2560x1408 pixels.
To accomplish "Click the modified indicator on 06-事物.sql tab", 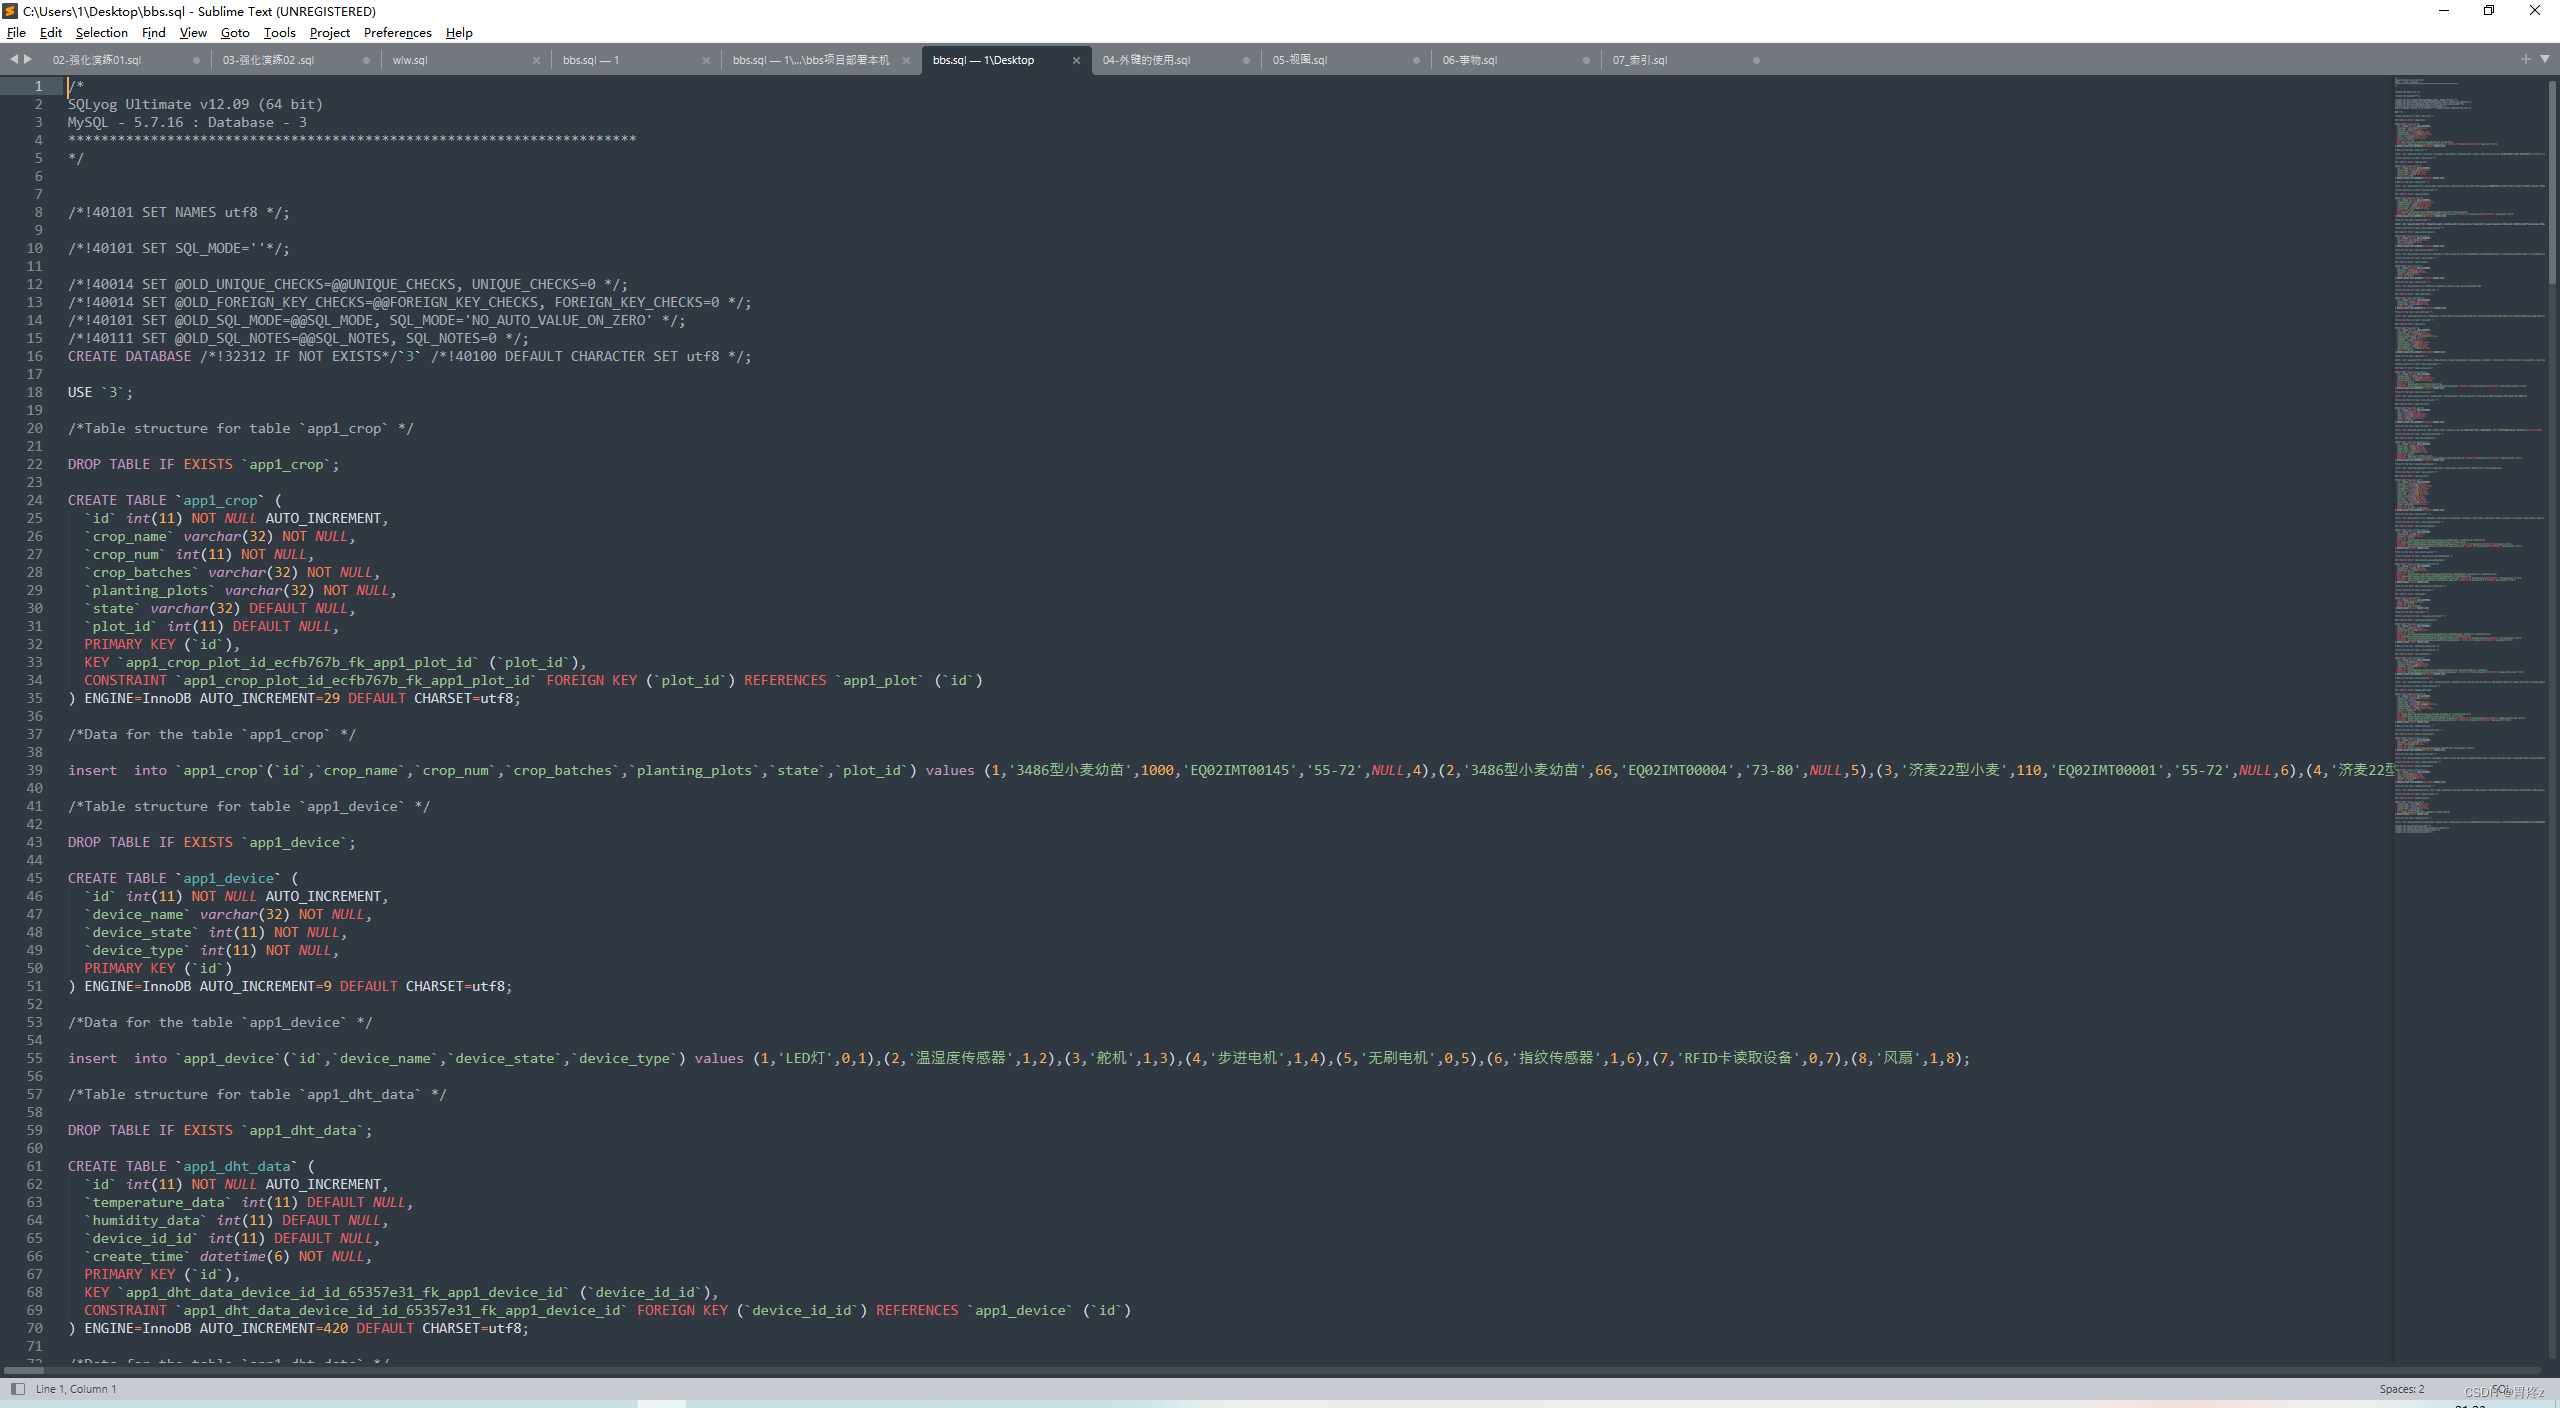I will [x=1586, y=60].
